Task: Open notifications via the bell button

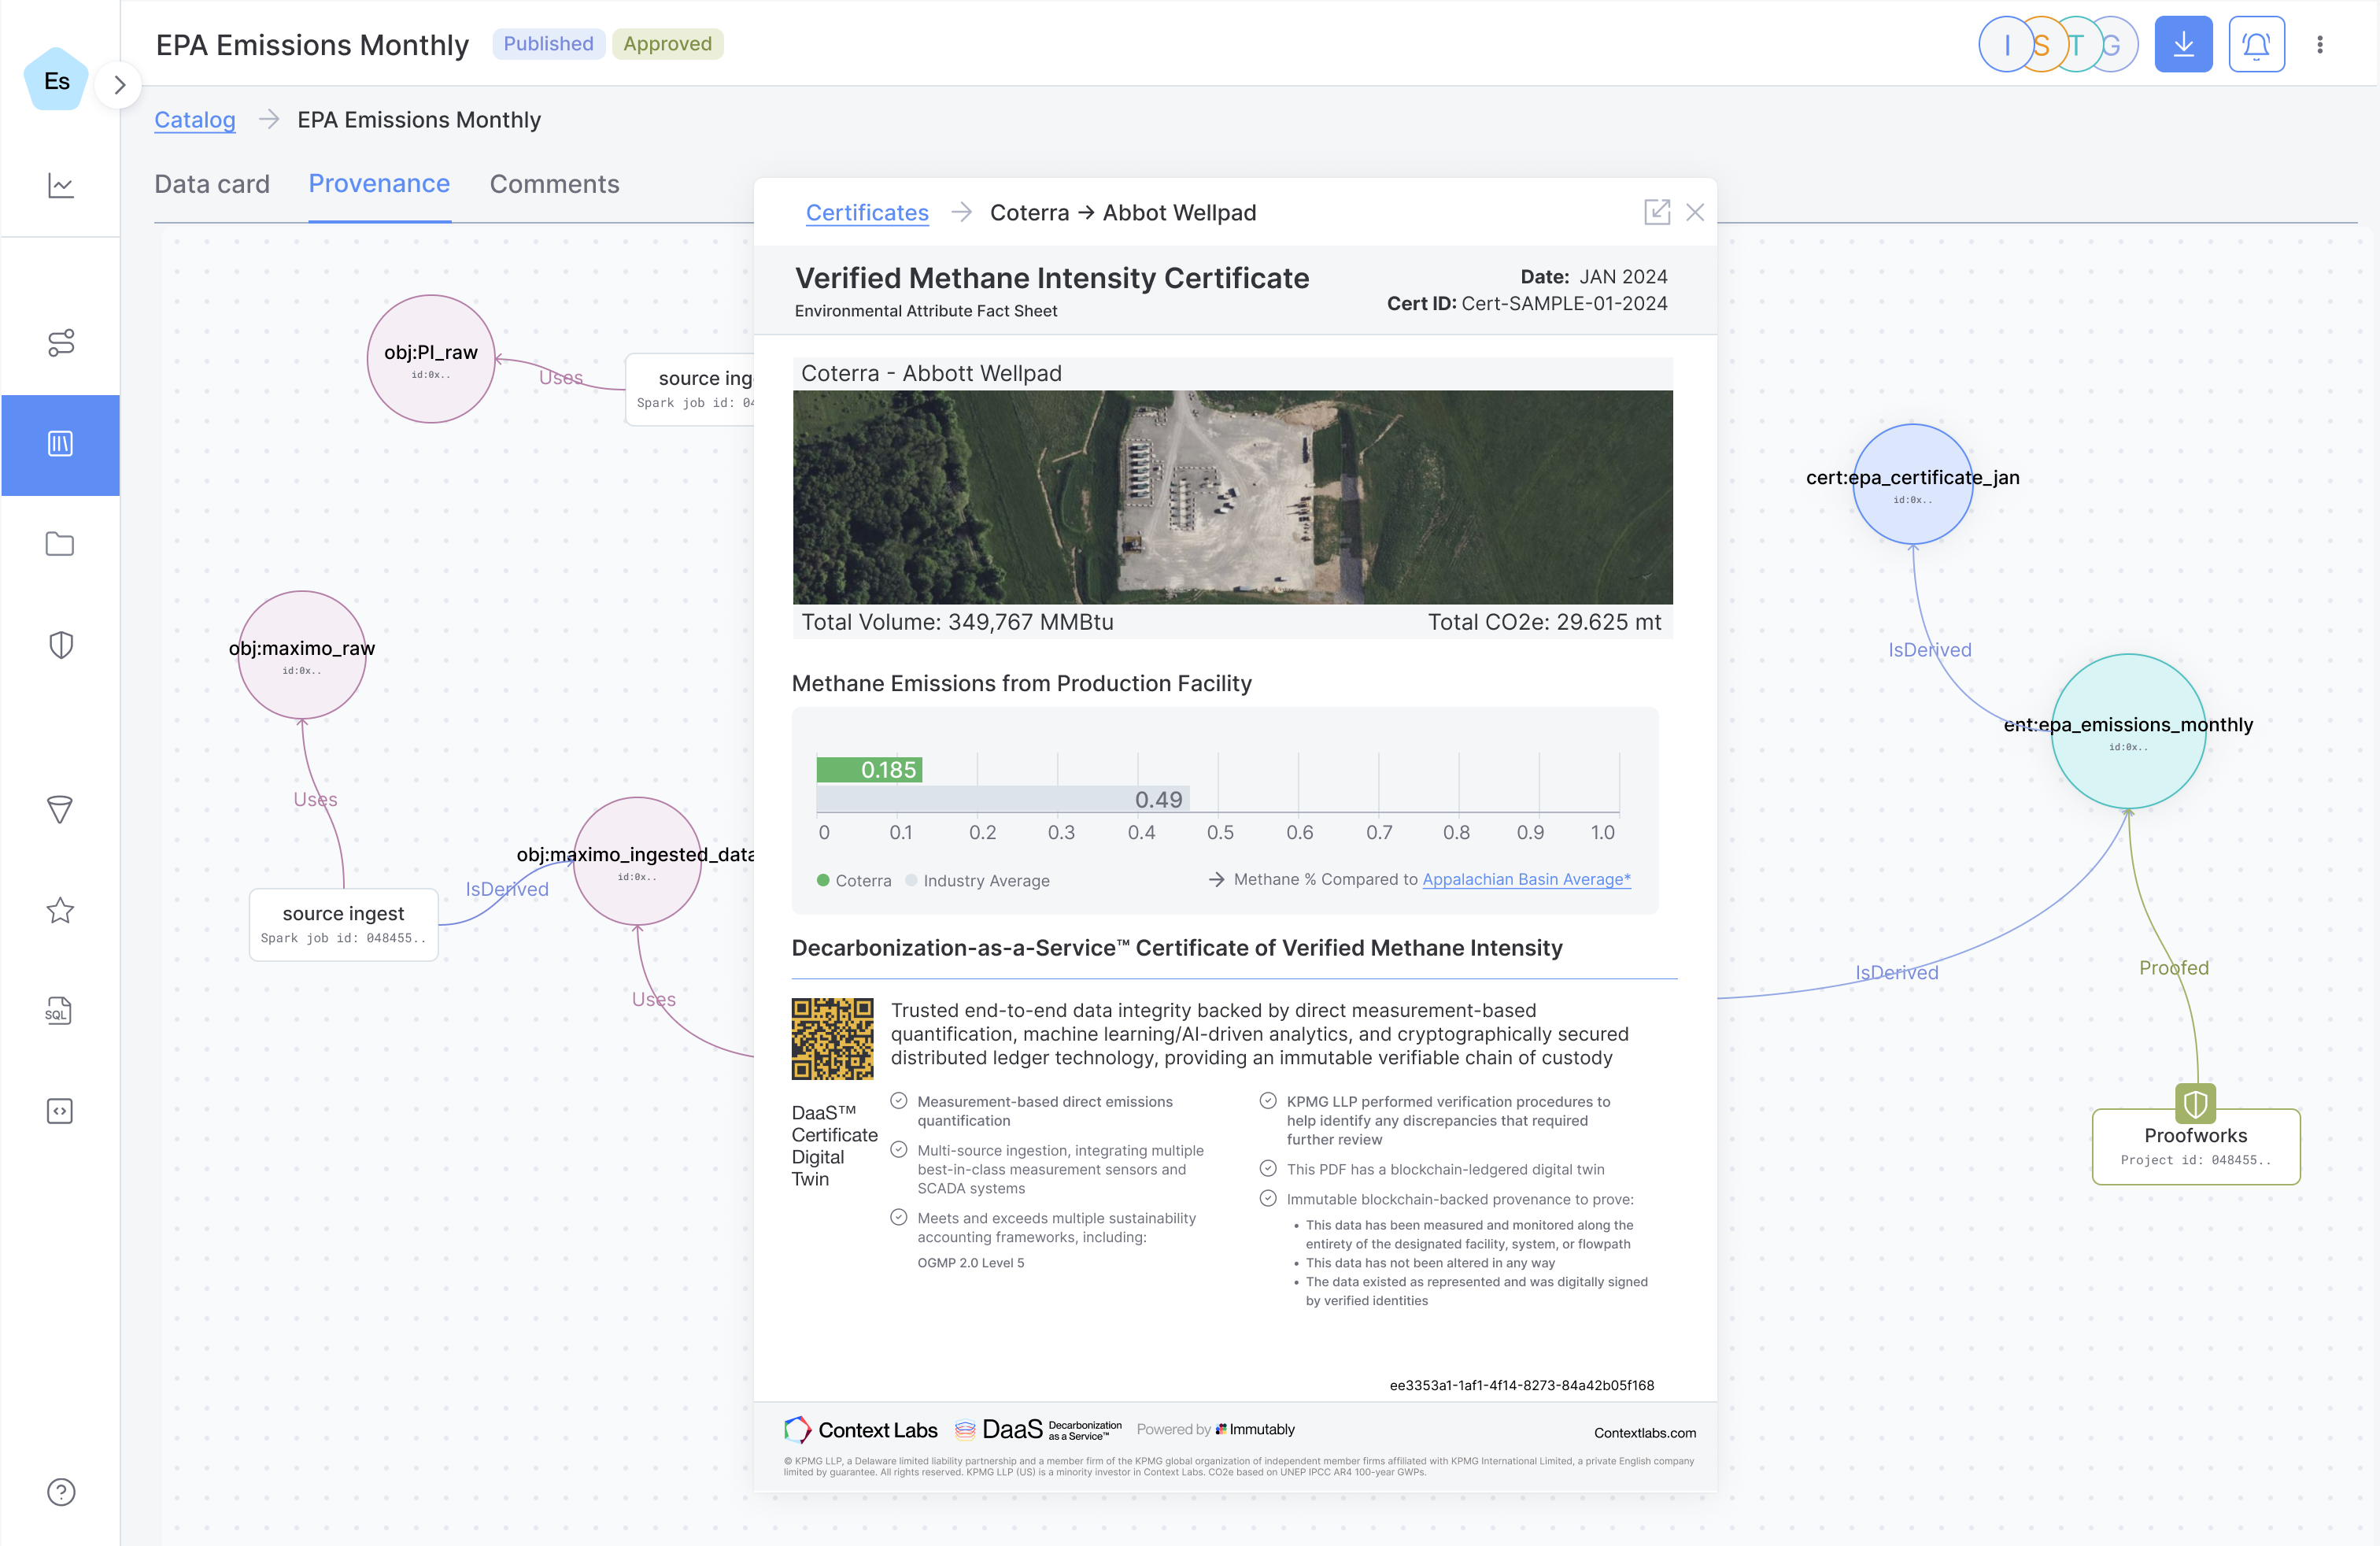Action: click(2257, 43)
